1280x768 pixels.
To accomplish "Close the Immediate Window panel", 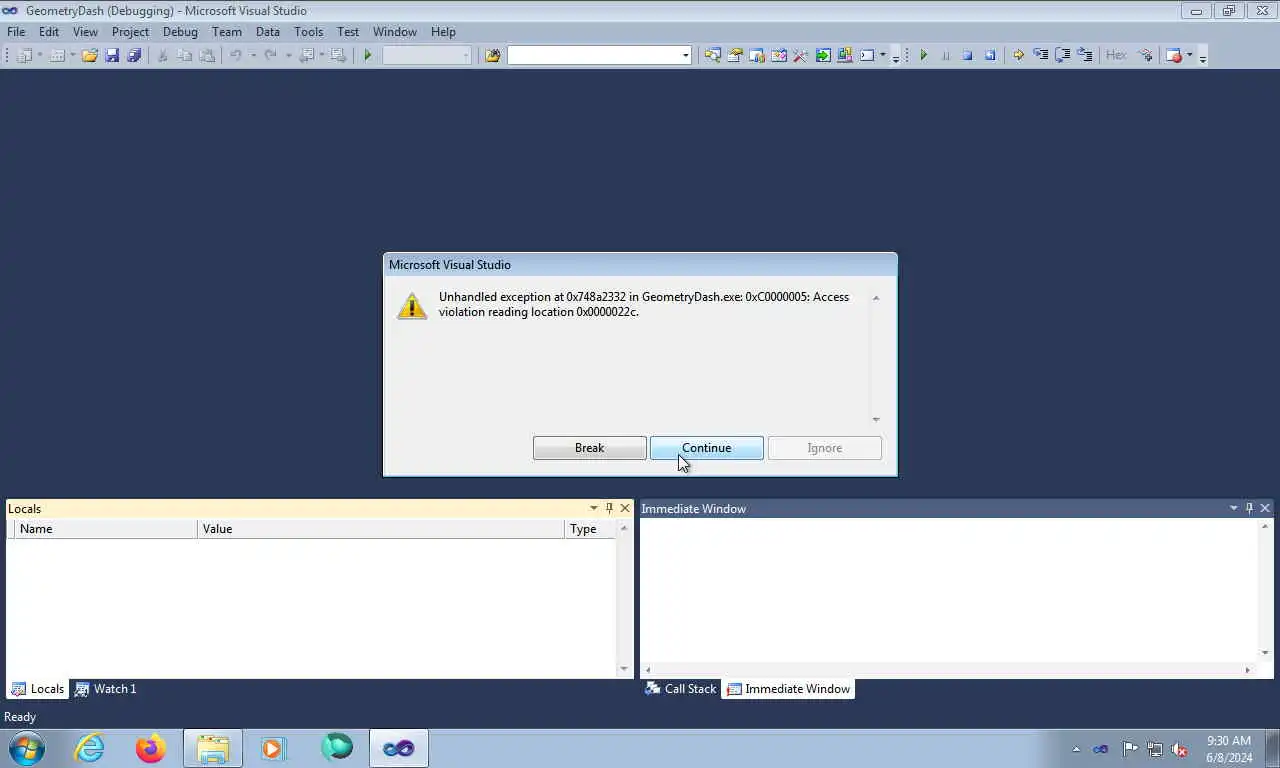I will [x=1265, y=508].
